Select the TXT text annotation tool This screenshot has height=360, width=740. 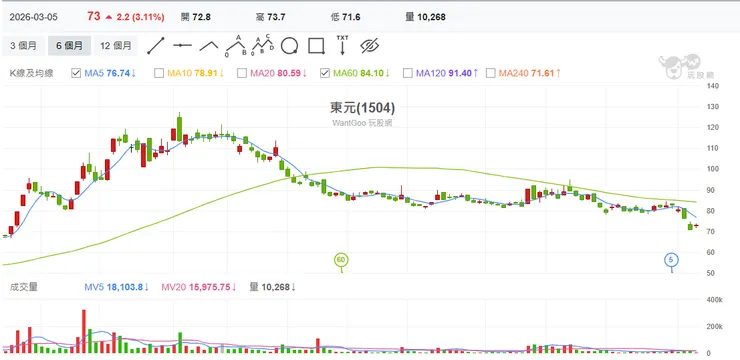click(343, 45)
